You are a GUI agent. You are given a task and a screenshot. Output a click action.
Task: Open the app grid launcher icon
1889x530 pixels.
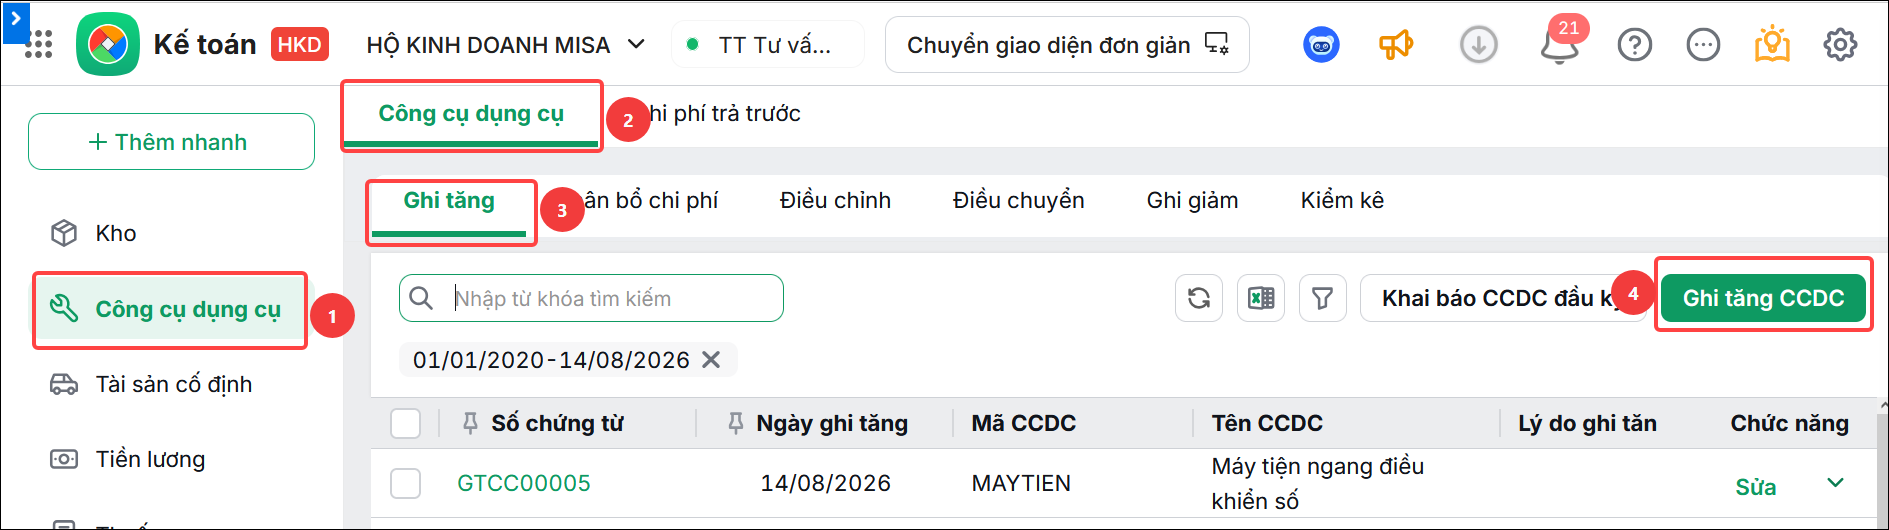click(38, 44)
